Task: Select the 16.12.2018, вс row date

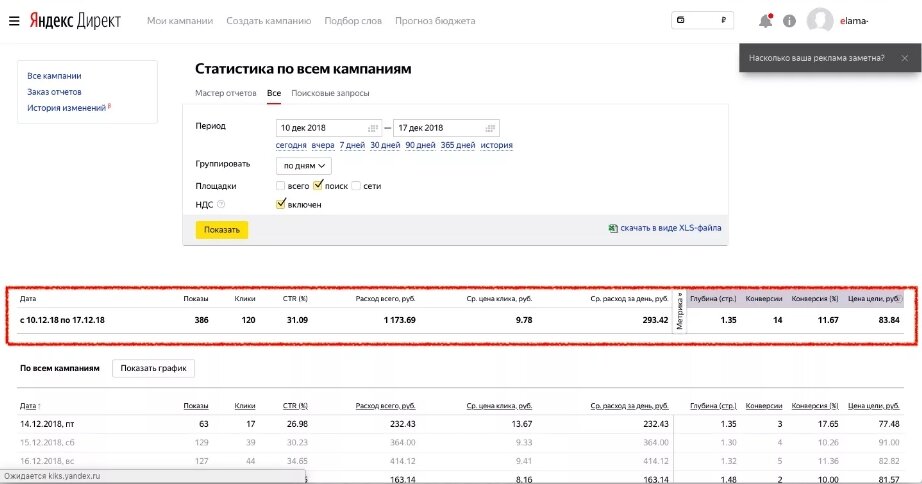Action: pyautogui.click(x=47, y=461)
